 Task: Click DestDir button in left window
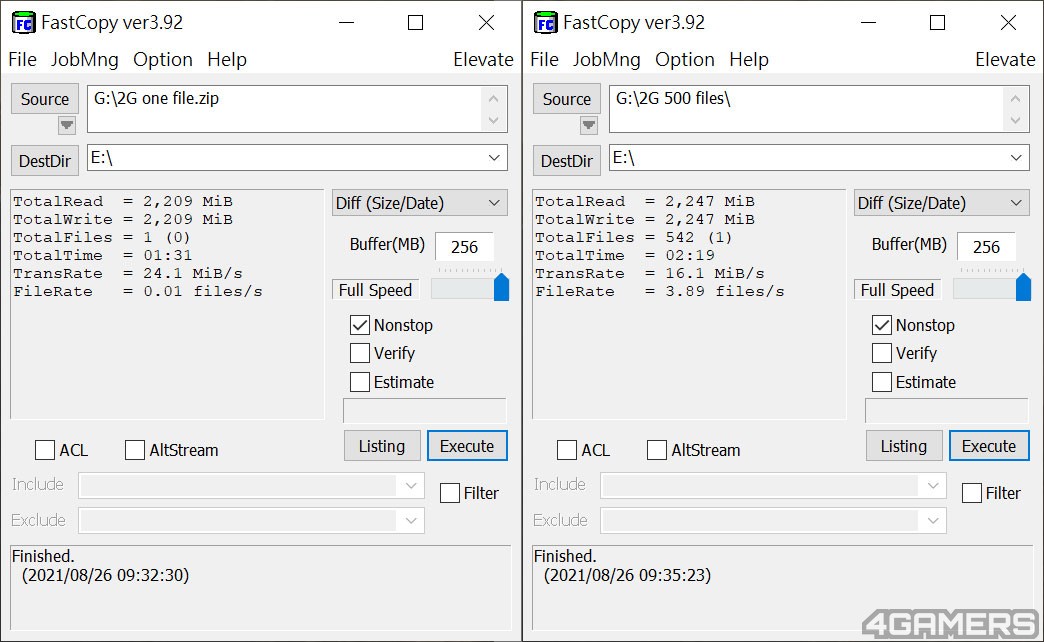[x=45, y=160]
